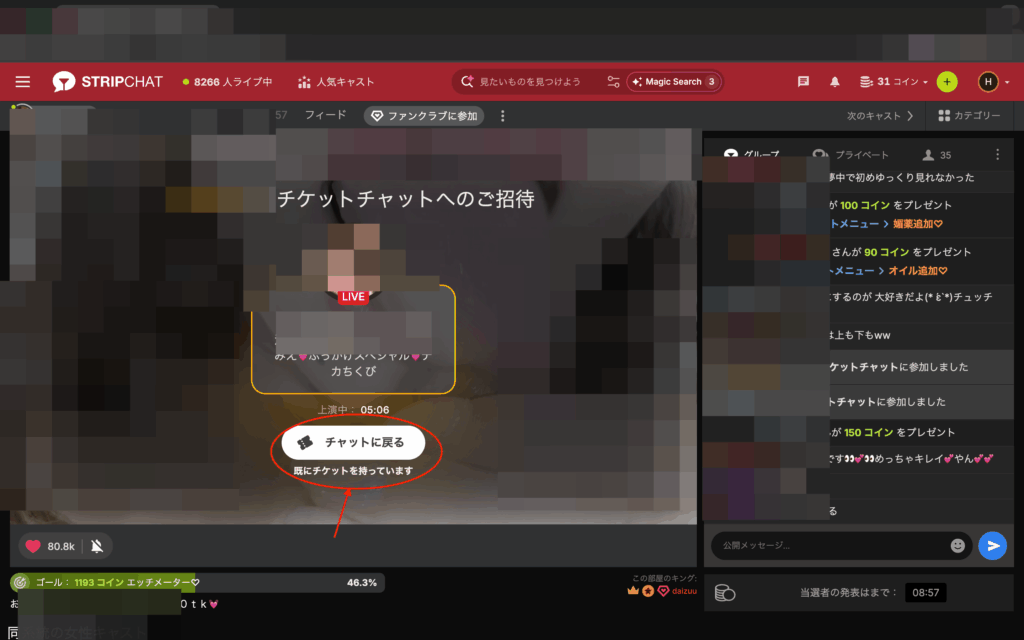The width and height of the screenshot is (1024, 640).
Task: Open the コイン dropdown in the top bar
Action: pos(888,81)
